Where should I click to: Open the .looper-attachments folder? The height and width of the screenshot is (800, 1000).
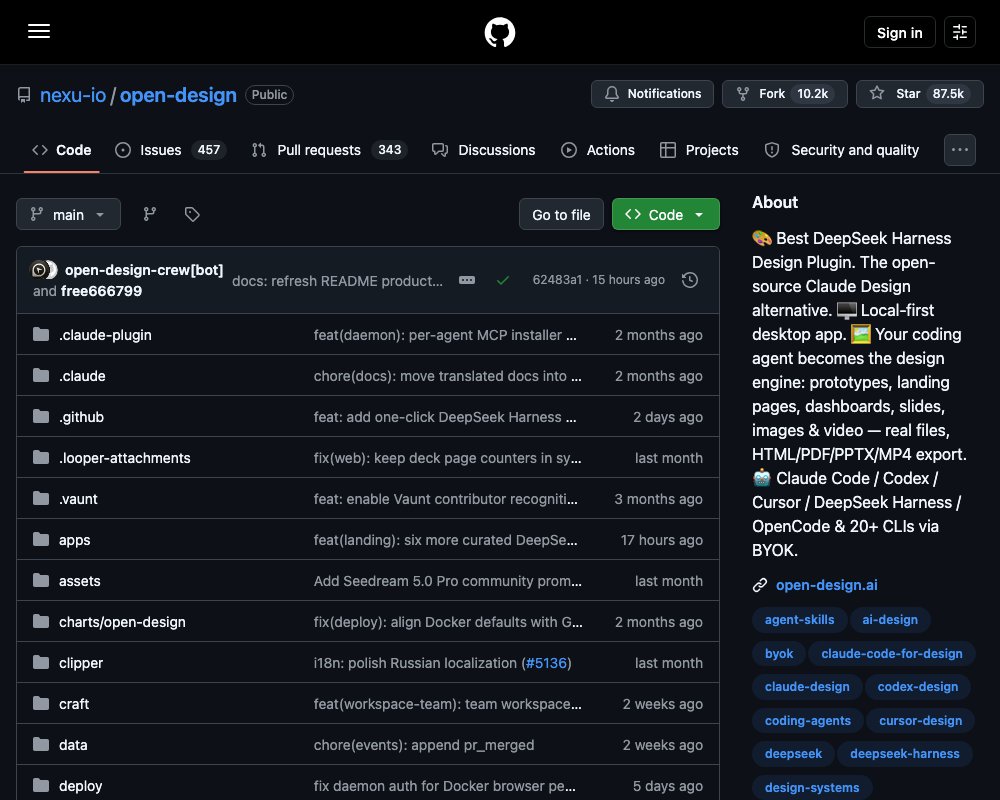[x=124, y=458]
